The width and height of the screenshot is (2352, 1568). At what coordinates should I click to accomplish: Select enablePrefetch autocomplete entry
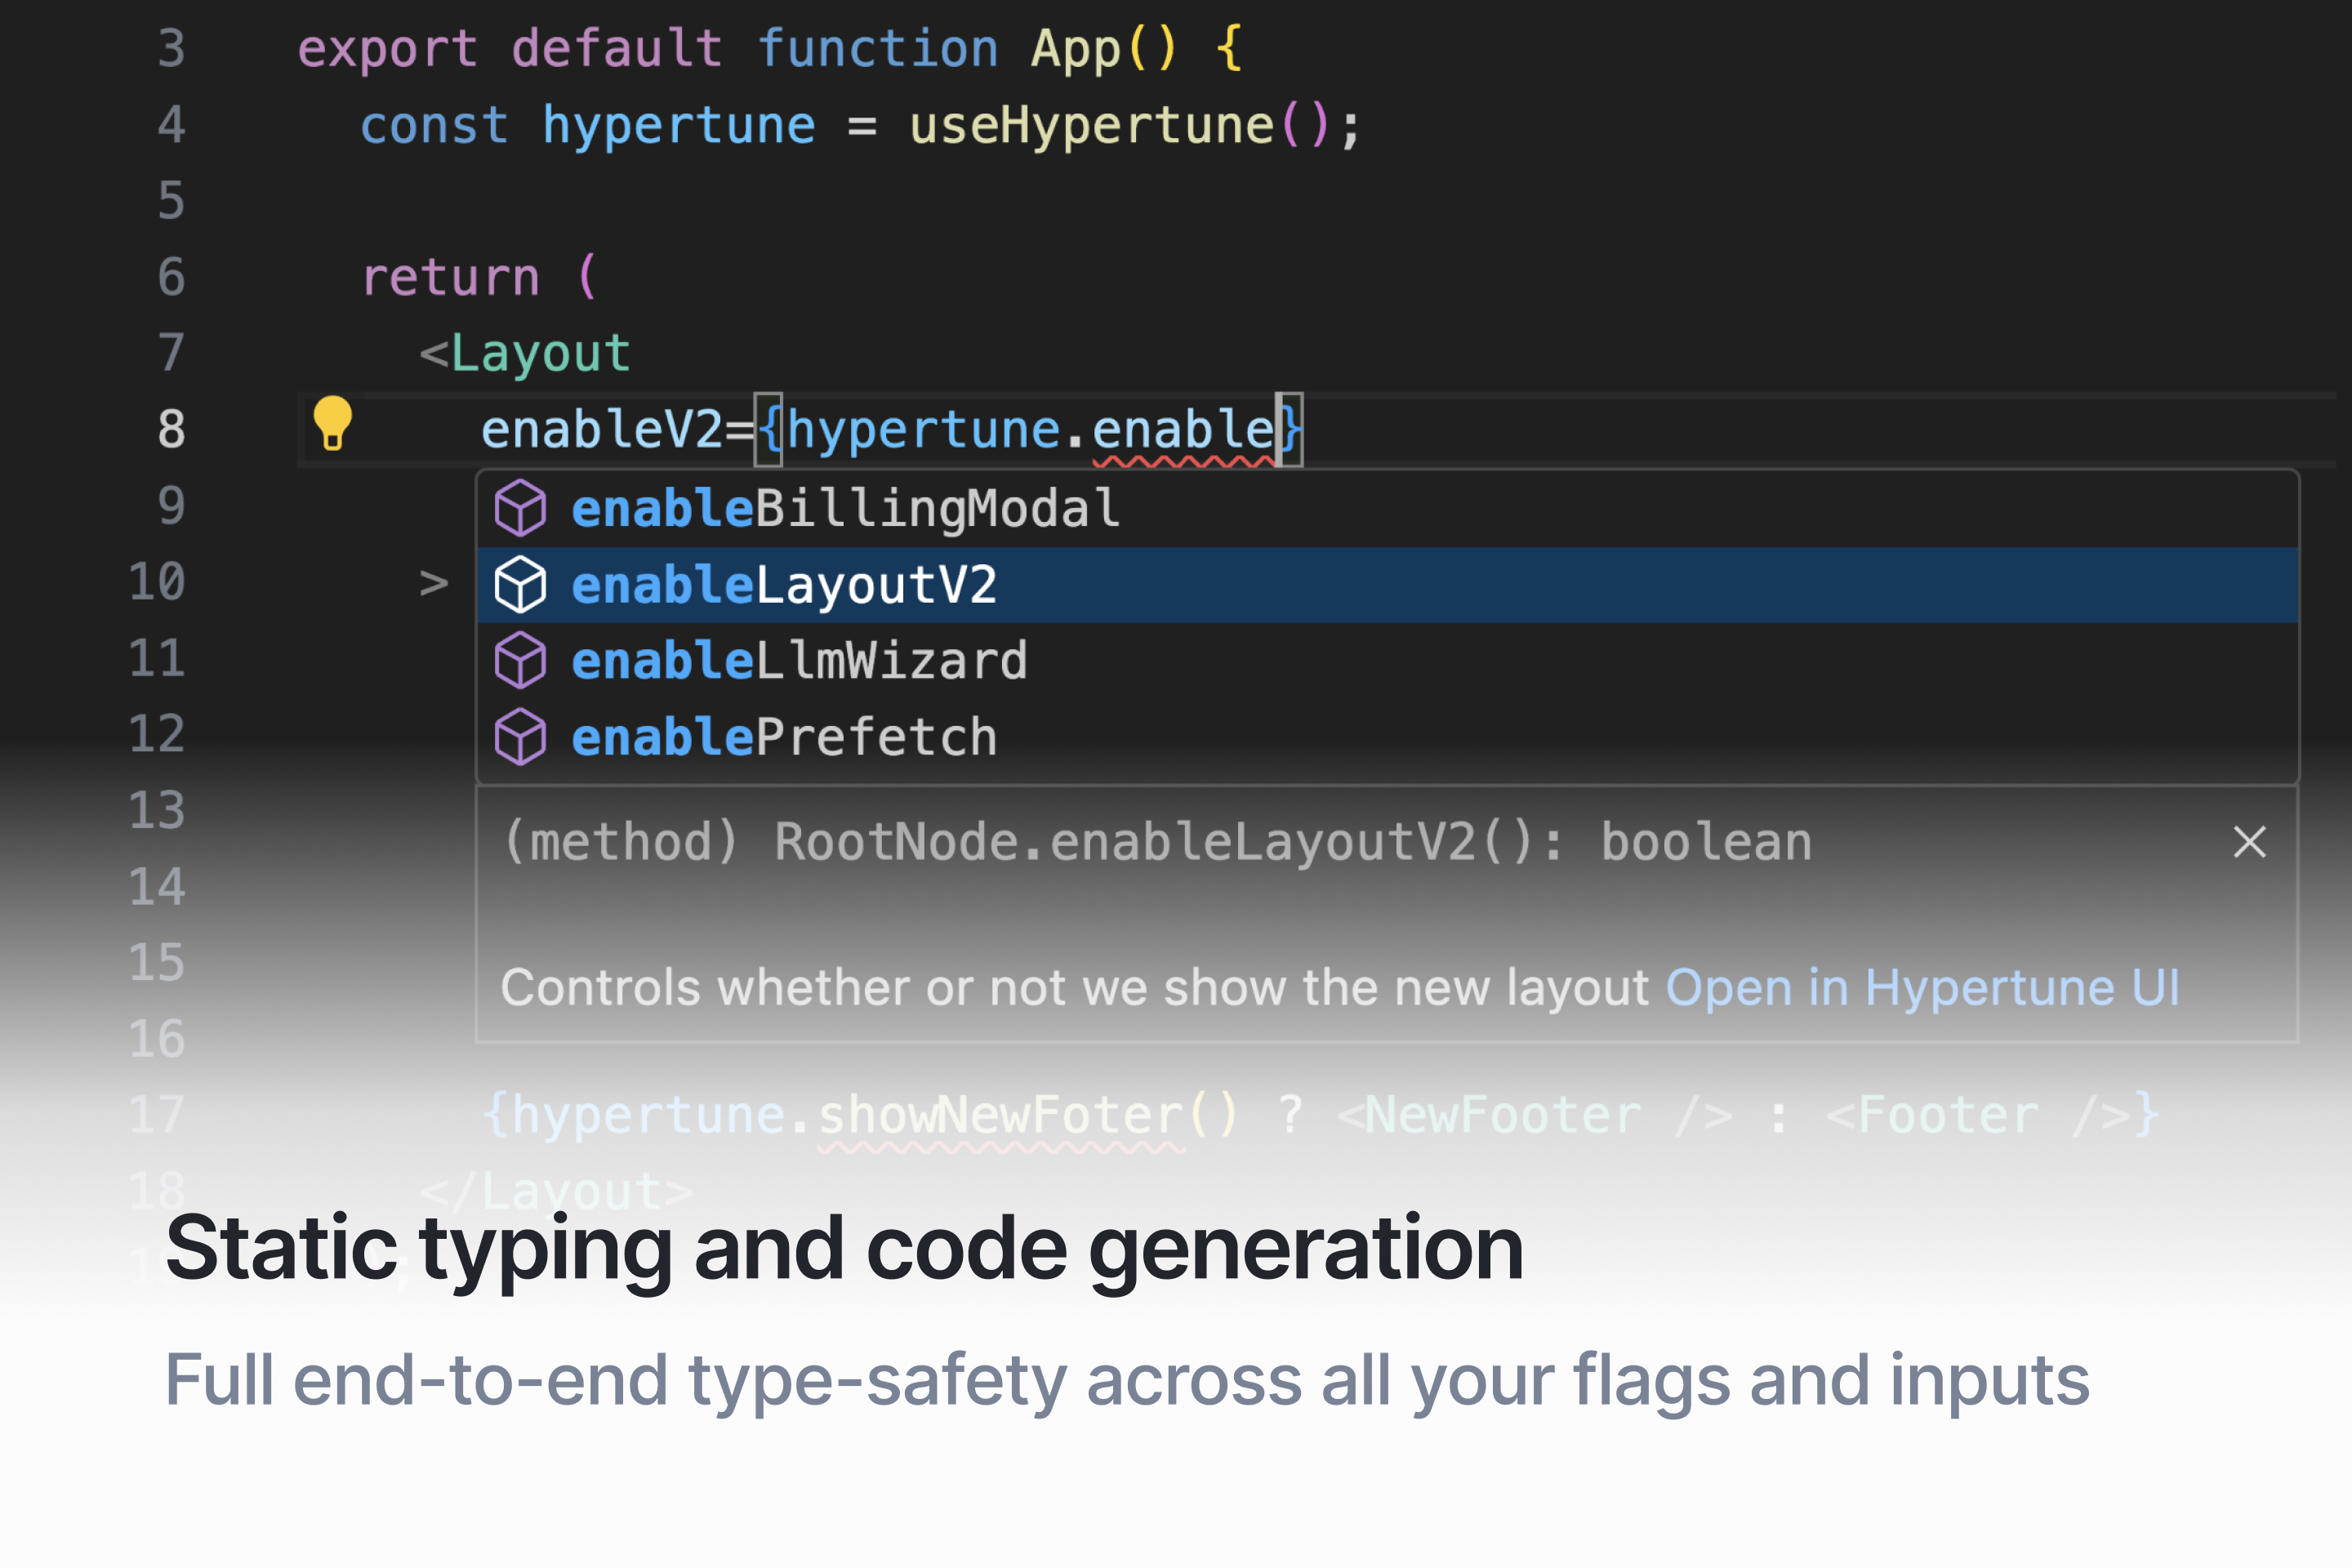coord(784,737)
